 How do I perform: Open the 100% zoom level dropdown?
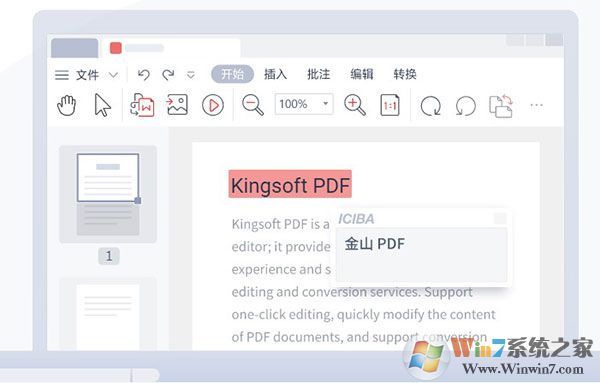point(304,104)
